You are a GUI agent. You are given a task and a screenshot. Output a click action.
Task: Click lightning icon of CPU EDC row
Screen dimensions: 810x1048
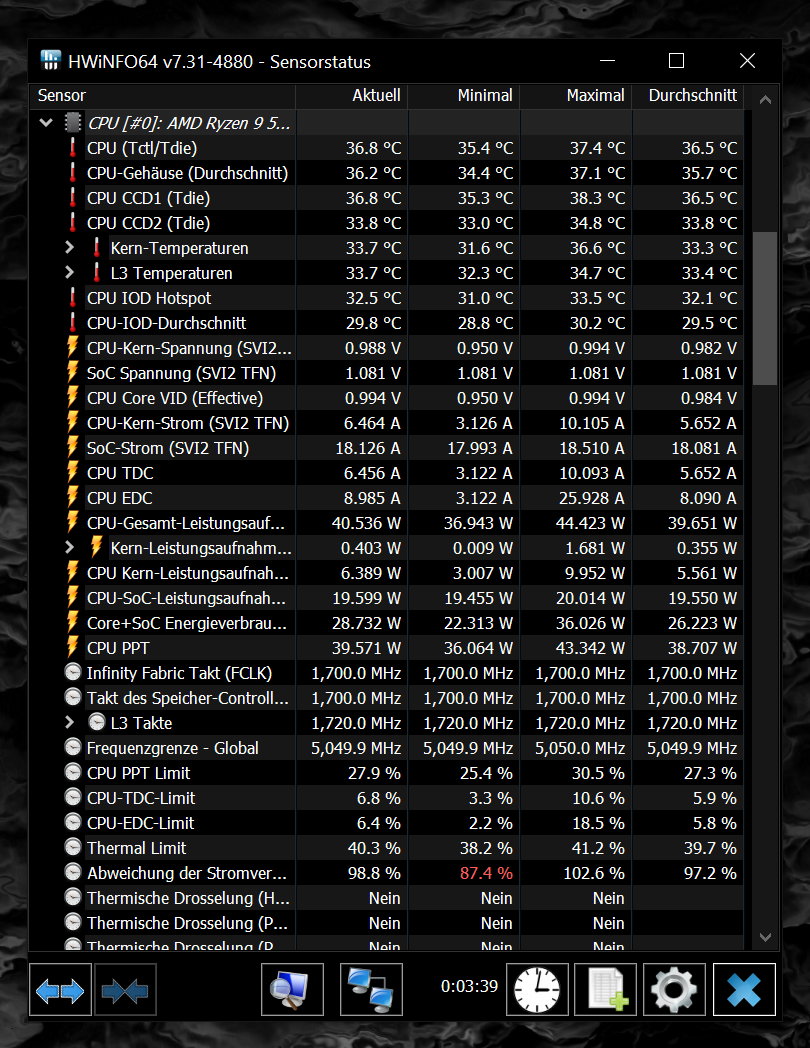[73, 497]
